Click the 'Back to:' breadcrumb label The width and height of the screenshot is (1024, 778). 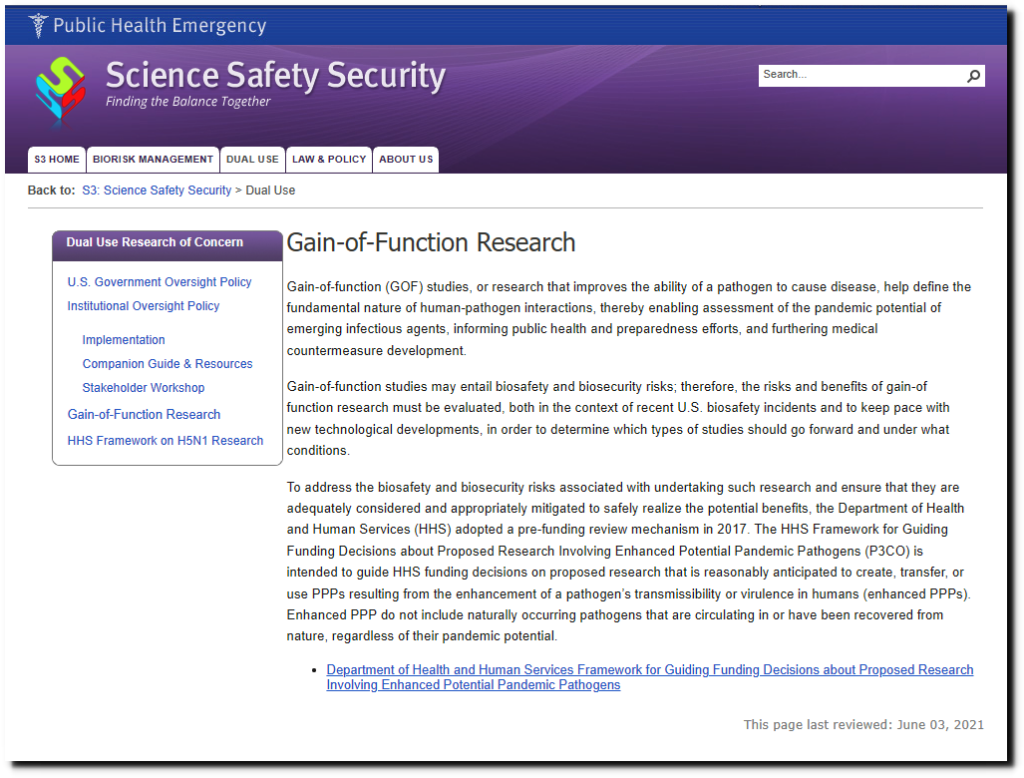52,190
